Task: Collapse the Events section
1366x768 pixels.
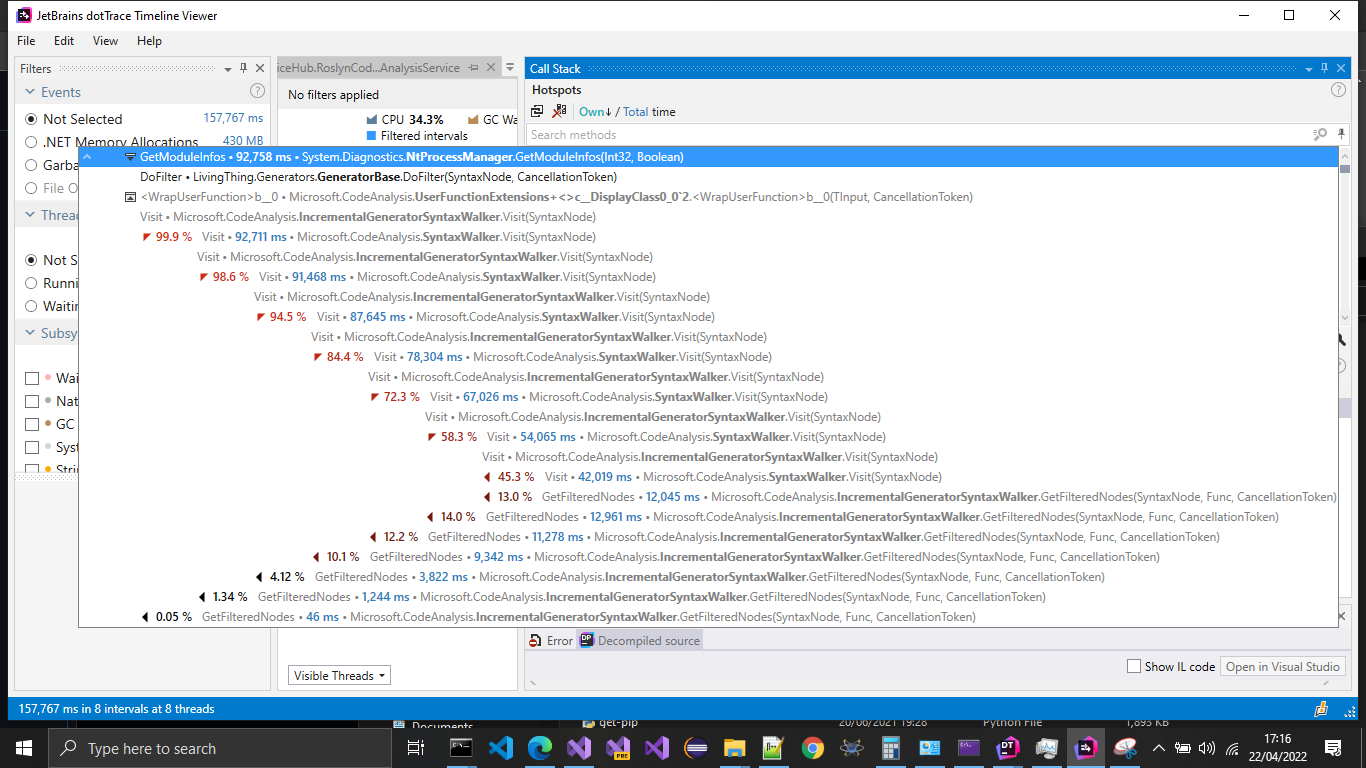Action: pyautogui.click(x=29, y=92)
